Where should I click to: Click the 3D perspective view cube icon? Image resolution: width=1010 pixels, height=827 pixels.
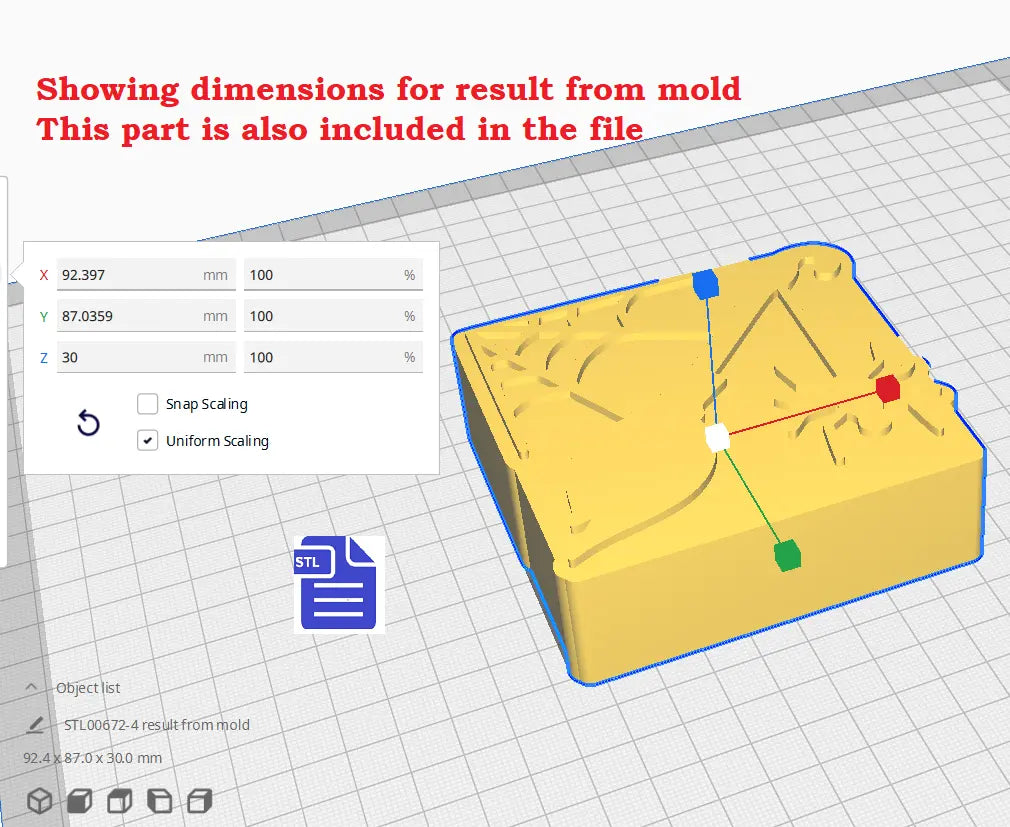[39, 801]
